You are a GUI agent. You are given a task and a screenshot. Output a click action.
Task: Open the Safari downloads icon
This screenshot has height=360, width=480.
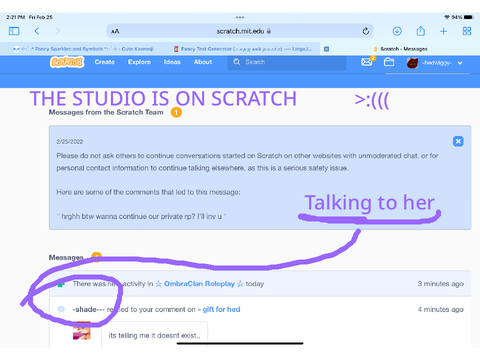pyautogui.click(x=397, y=31)
